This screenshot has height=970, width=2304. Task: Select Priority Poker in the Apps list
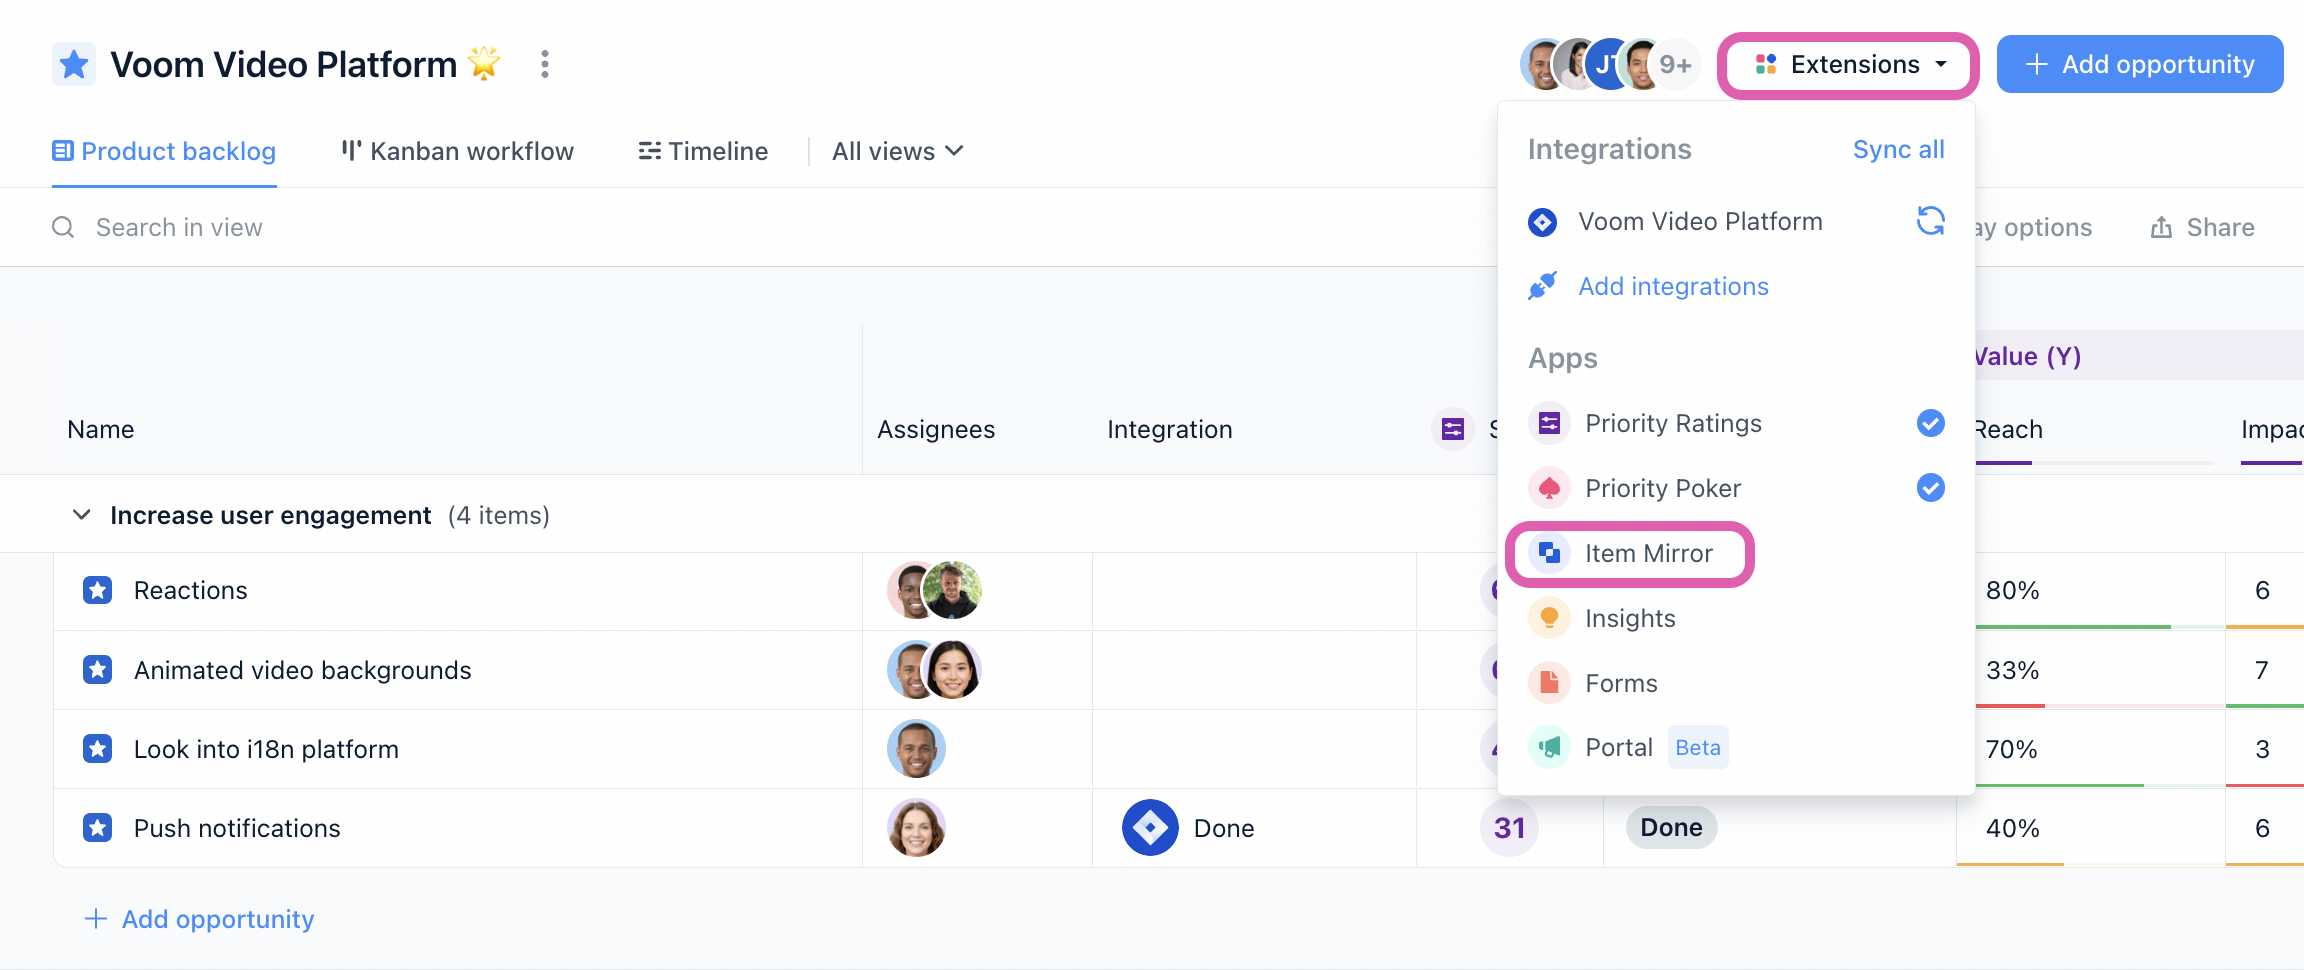click(x=1736, y=488)
